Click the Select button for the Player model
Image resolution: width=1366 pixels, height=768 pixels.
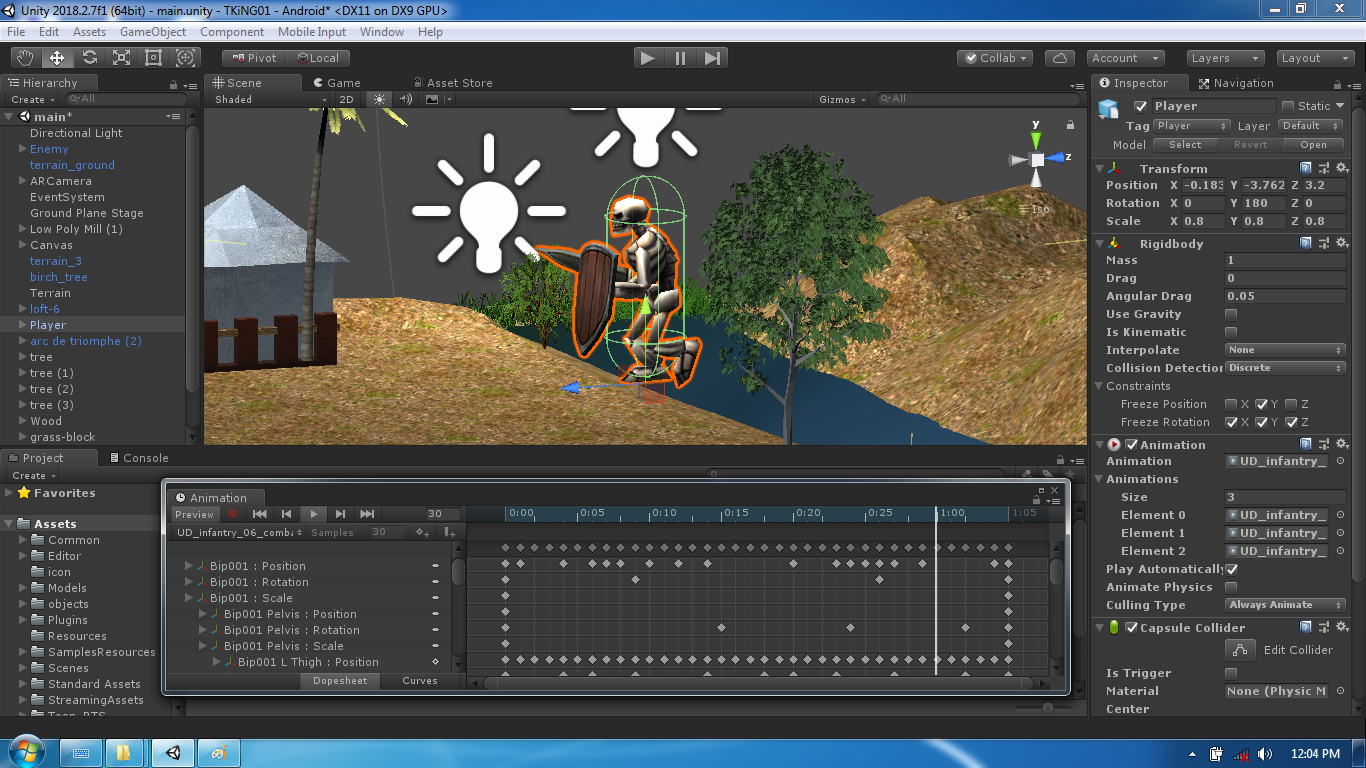click(1184, 145)
